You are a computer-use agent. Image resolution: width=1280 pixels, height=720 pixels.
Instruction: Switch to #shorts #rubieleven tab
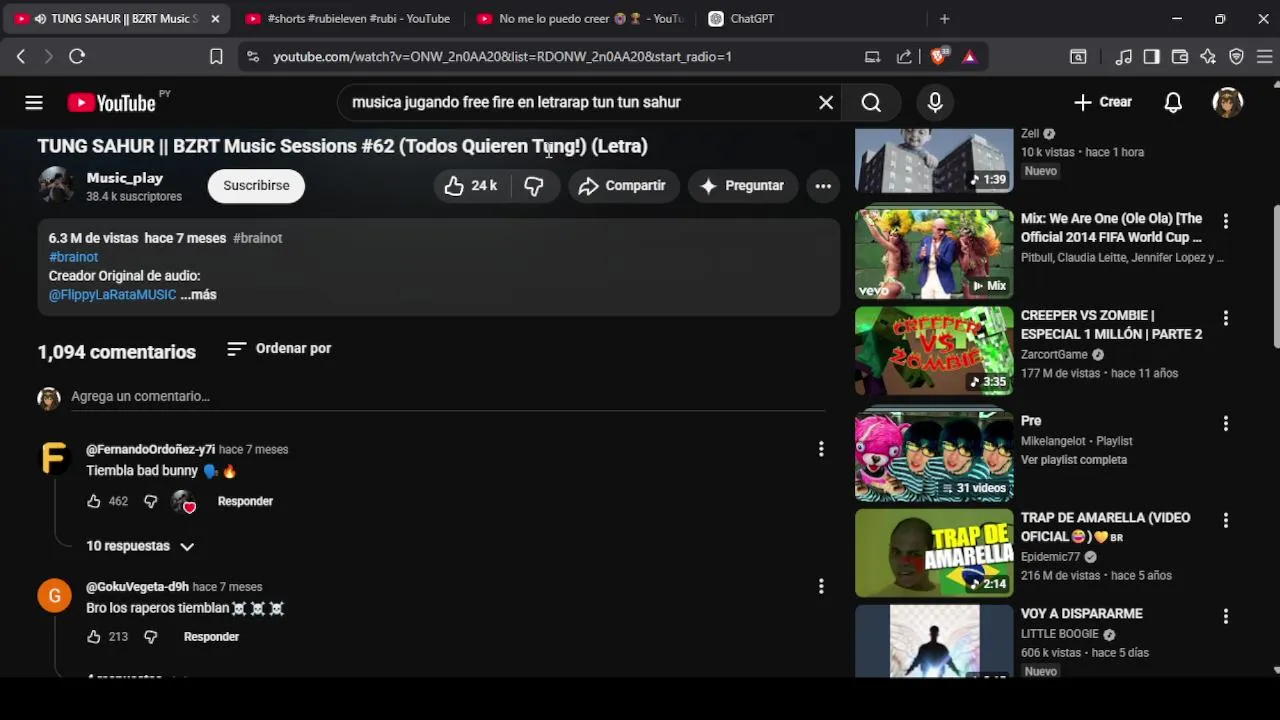347,19
